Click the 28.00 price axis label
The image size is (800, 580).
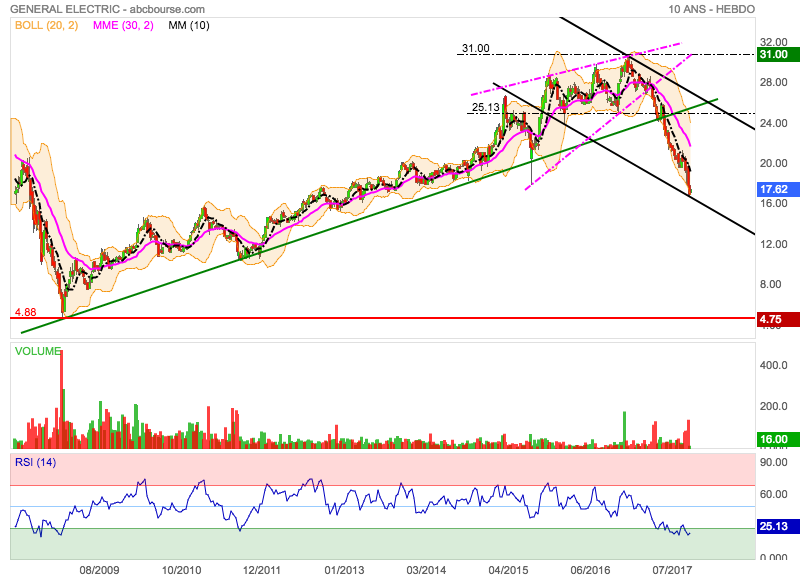(x=773, y=82)
